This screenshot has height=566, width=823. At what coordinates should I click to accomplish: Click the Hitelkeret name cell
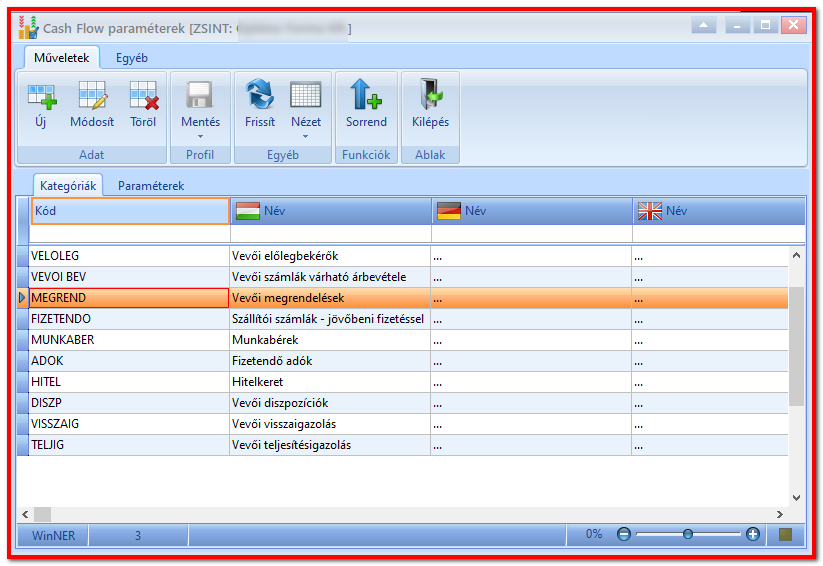[x=330, y=382]
